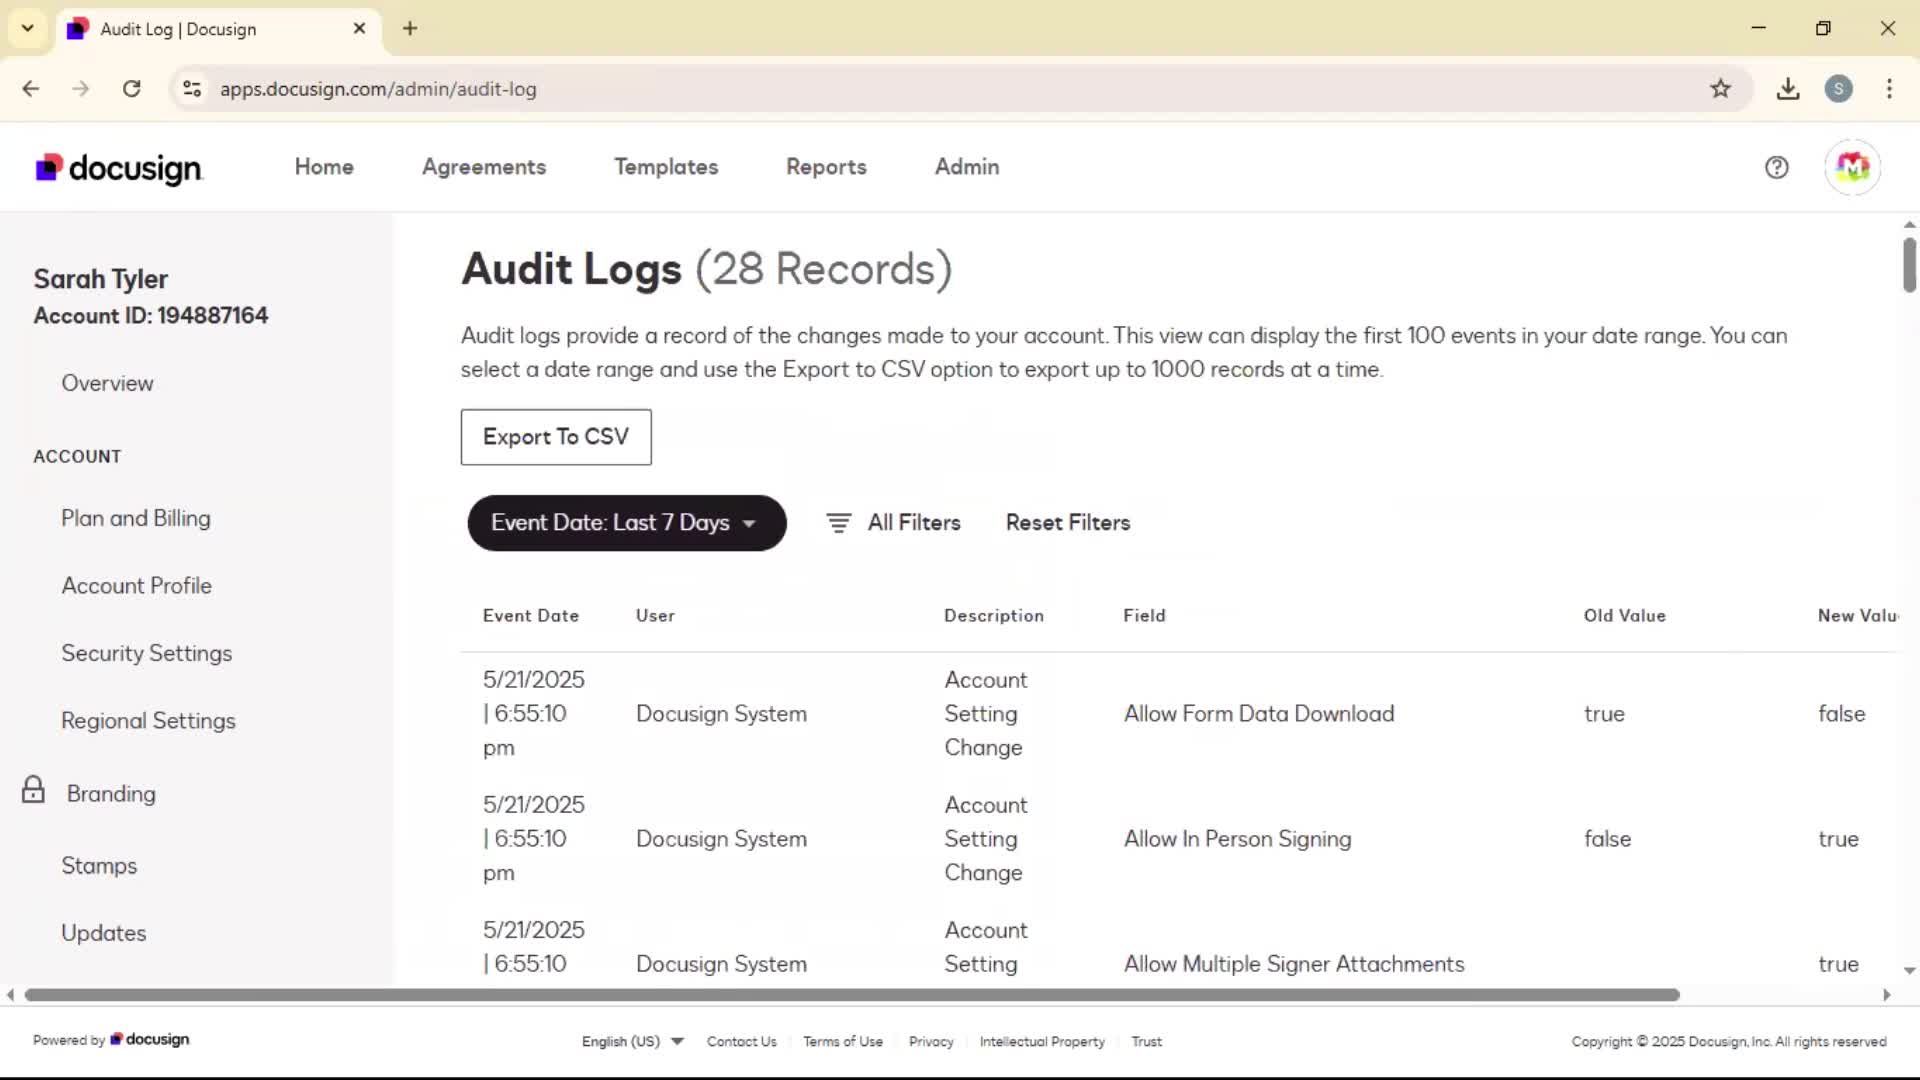Viewport: 1920px width, 1080px height.
Task: Click the Field column header
Action: pos(1144,616)
